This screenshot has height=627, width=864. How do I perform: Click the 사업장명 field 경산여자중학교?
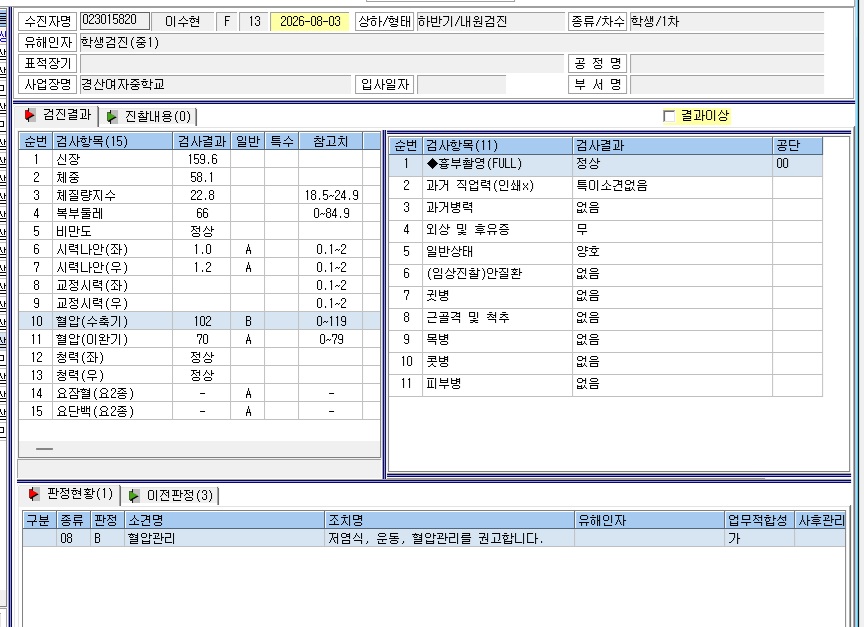click(x=215, y=84)
